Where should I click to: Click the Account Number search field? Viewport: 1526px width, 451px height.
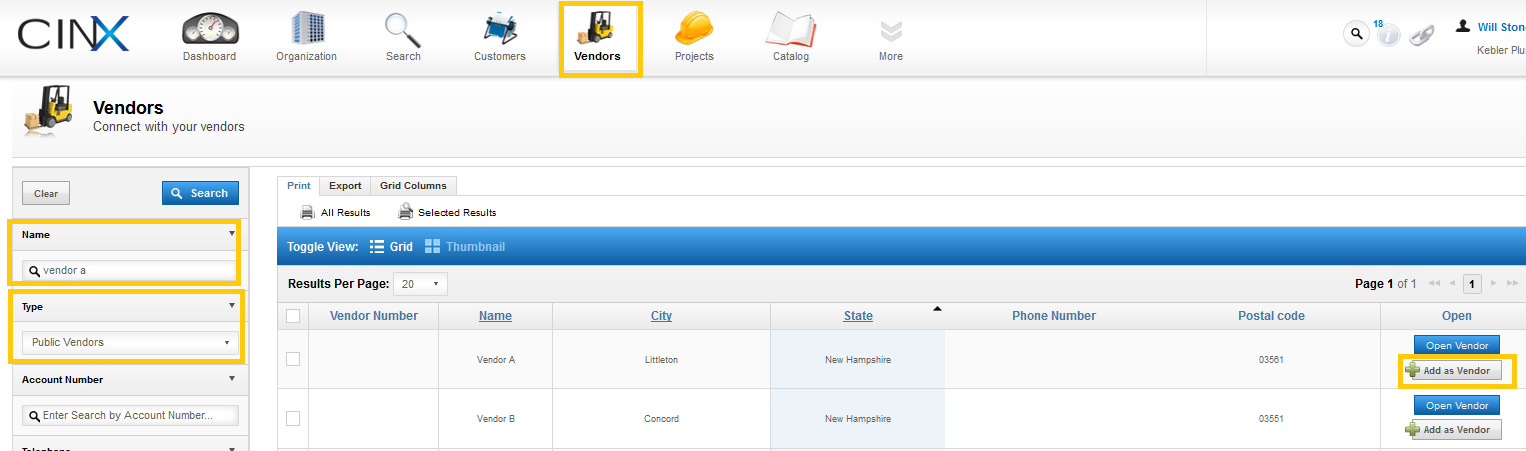coord(130,415)
